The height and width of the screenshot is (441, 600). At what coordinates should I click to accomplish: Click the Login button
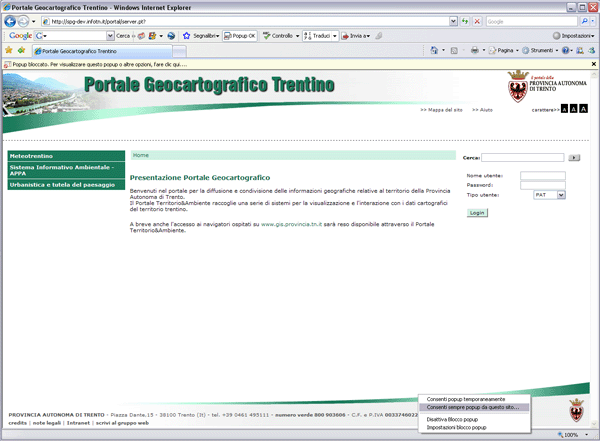coord(477,213)
